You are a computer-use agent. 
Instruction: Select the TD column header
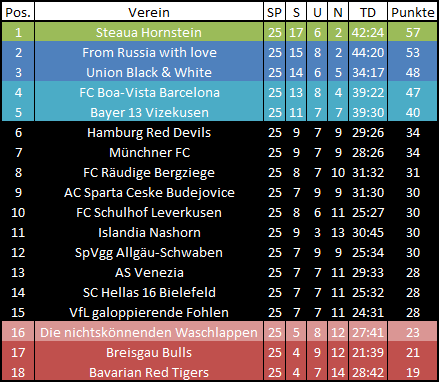coord(368,12)
